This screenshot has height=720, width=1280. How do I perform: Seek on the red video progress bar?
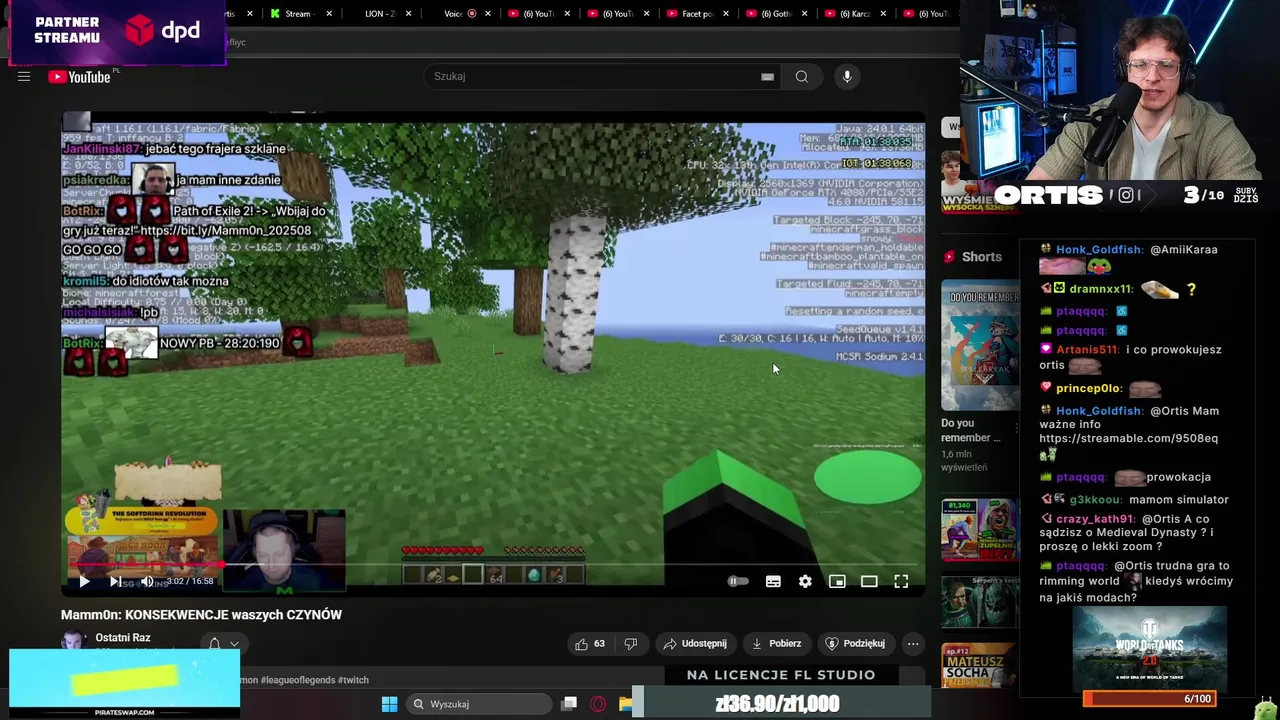(493, 565)
